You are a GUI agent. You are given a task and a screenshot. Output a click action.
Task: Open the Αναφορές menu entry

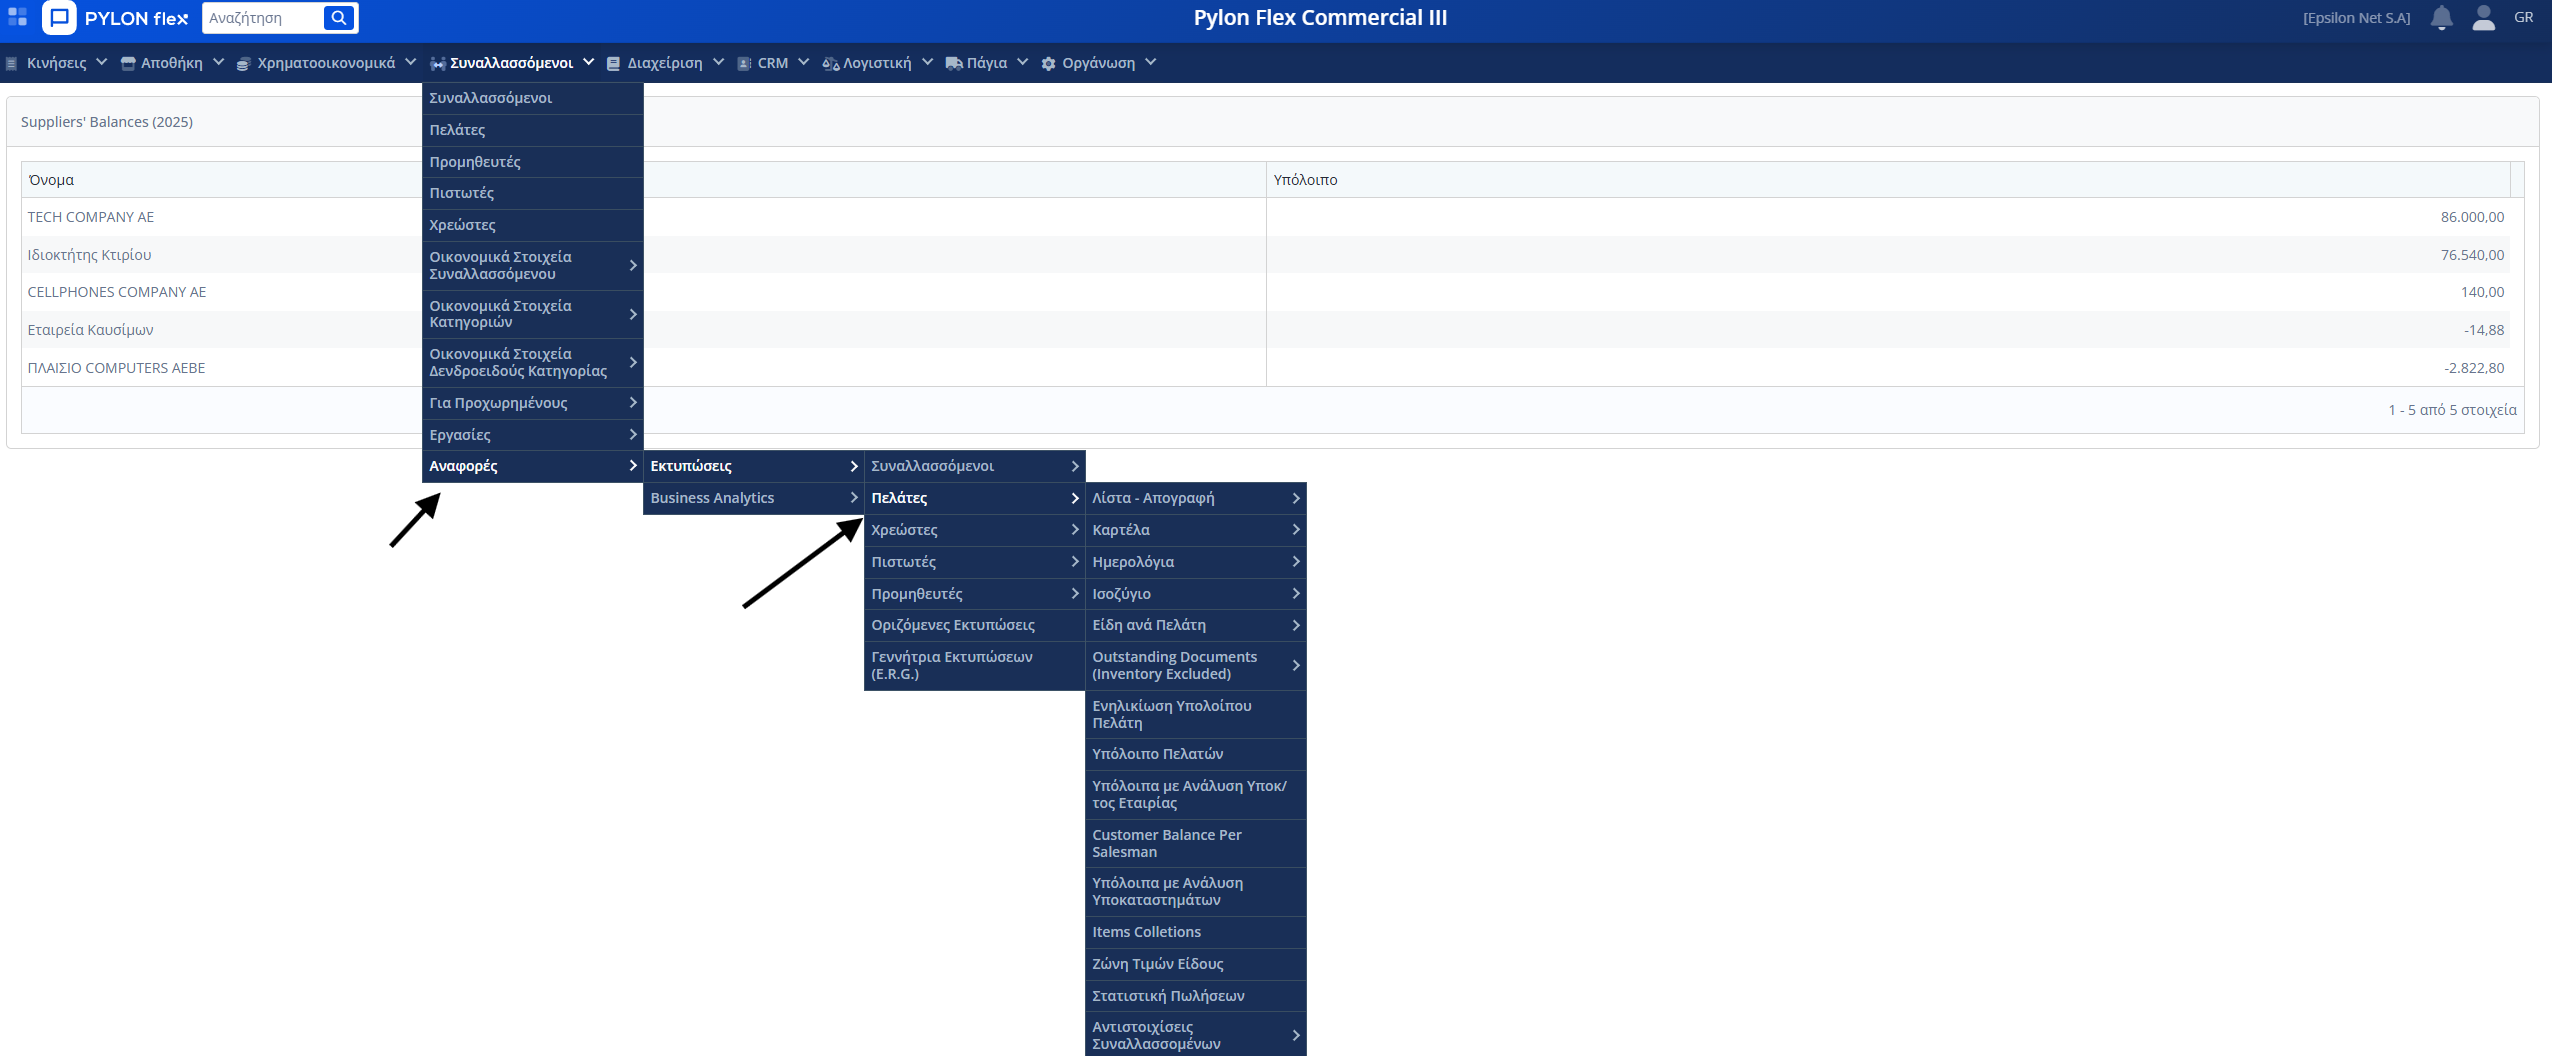532,466
